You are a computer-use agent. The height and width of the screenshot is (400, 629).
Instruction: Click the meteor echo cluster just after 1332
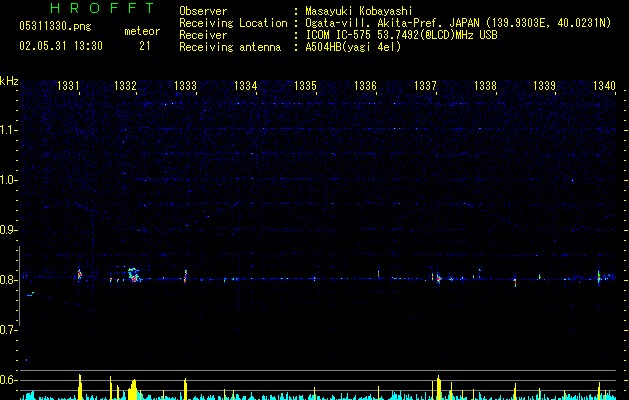pyautogui.click(x=134, y=275)
